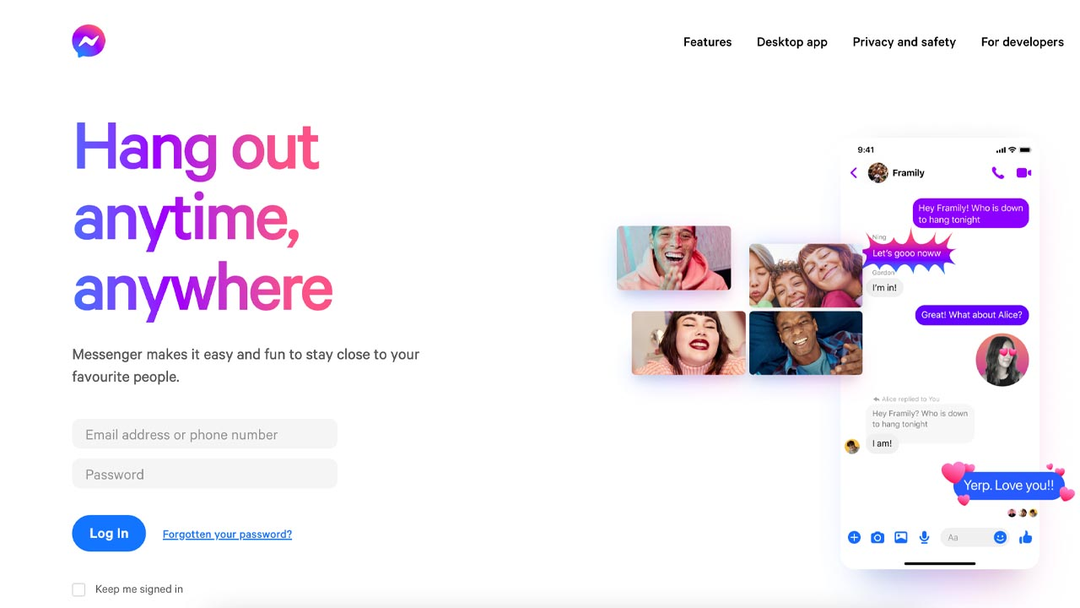Open Privacy and safety page
Image resolution: width=1080 pixels, height=608 pixels.
904,42
